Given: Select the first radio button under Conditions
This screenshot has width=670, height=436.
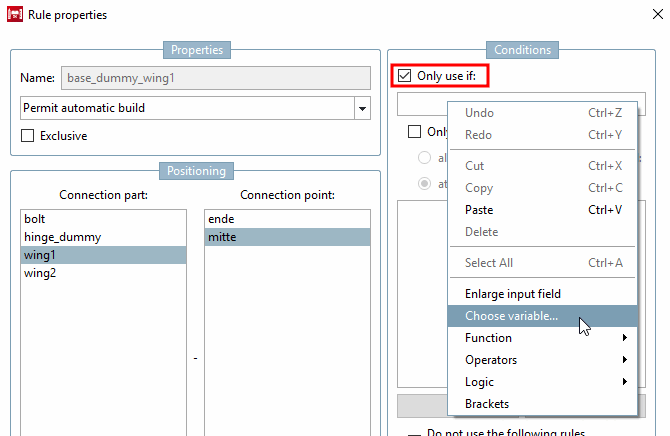Looking at the screenshot, I should tap(425, 158).
